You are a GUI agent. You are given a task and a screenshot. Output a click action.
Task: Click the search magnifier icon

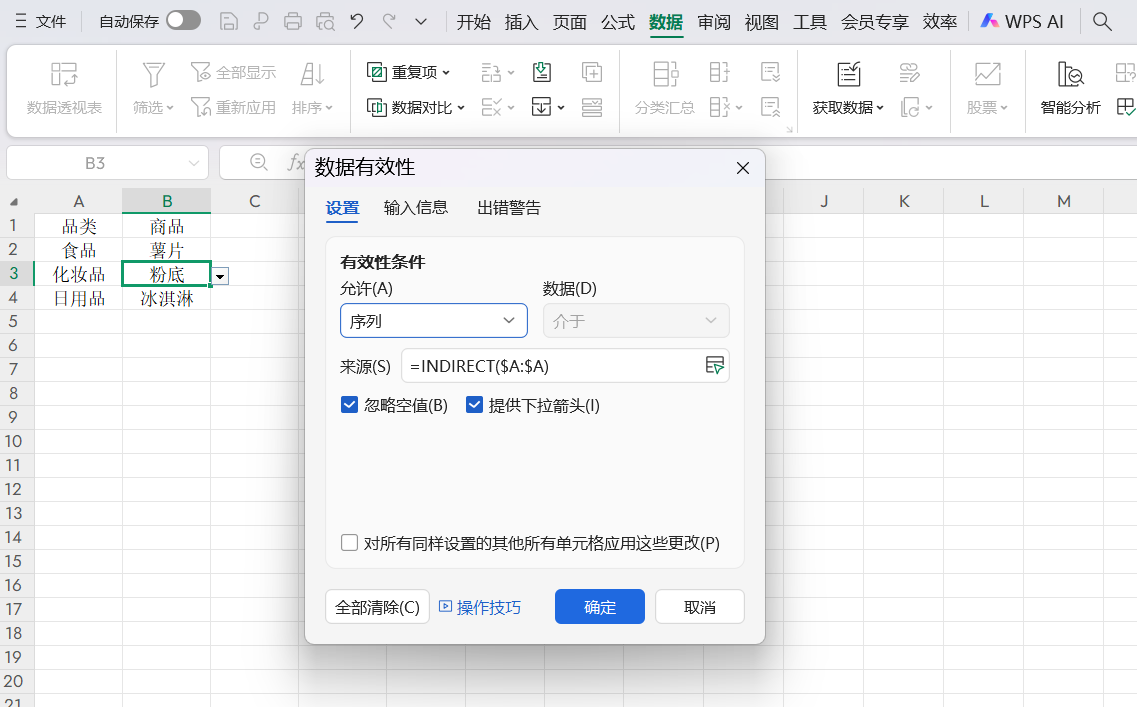(x=1102, y=21)
